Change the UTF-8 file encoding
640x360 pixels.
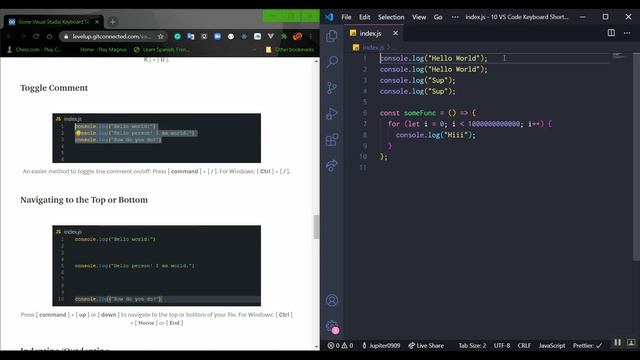click(502, 345)
